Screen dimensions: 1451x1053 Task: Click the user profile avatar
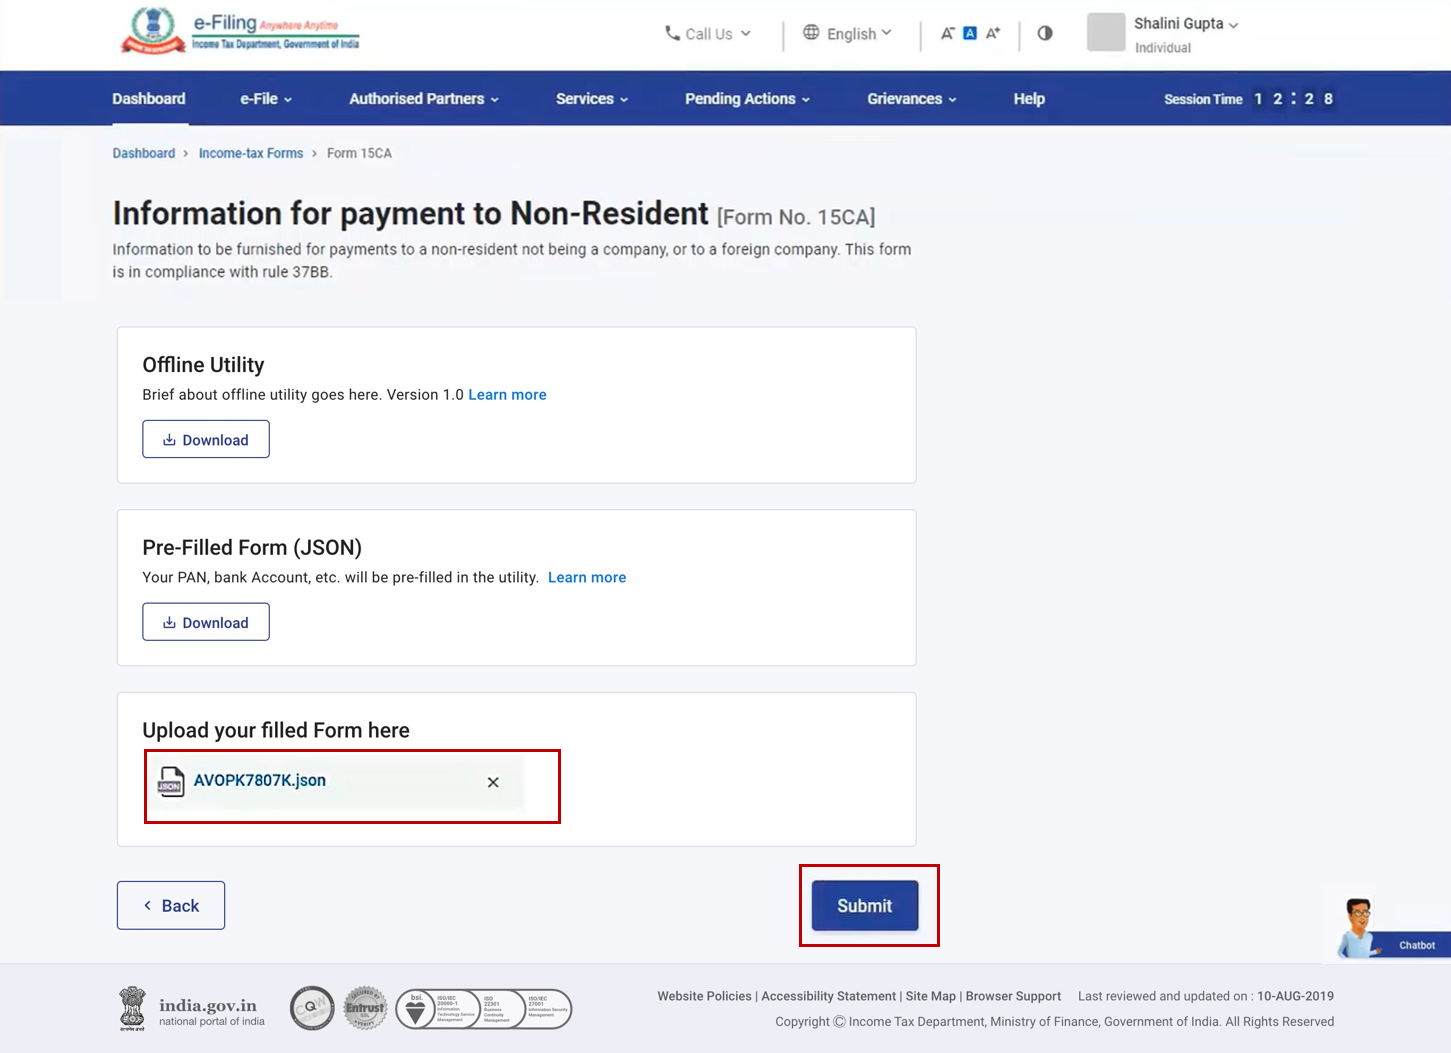(x=1106, y=33)
